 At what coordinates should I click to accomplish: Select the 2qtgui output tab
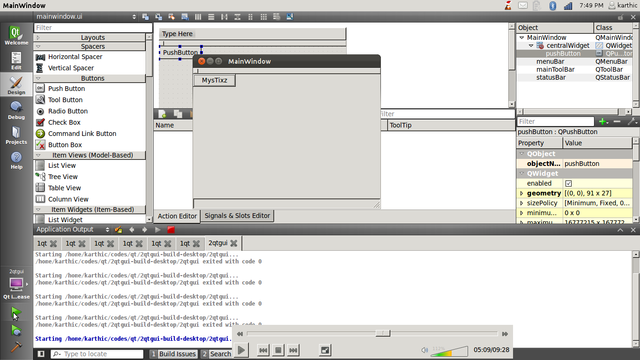click(x=223, y=243)
